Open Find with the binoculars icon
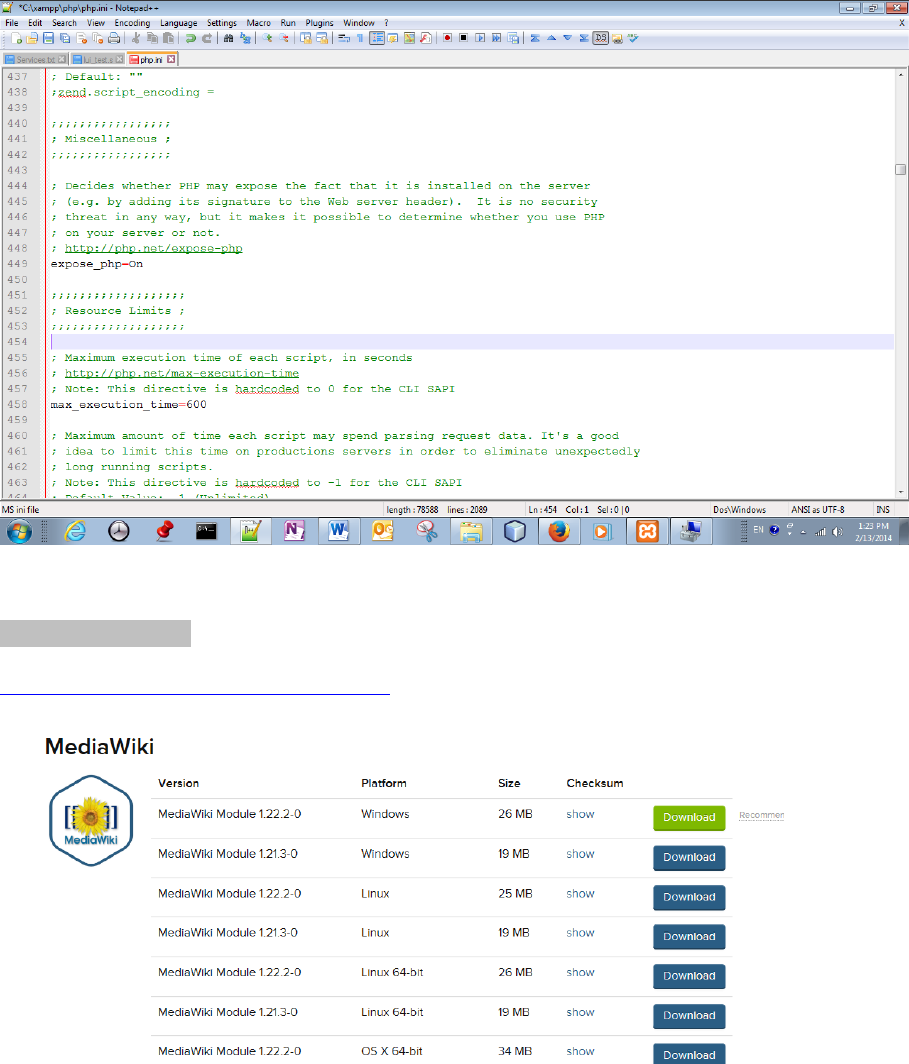 [x=229, y=38]
